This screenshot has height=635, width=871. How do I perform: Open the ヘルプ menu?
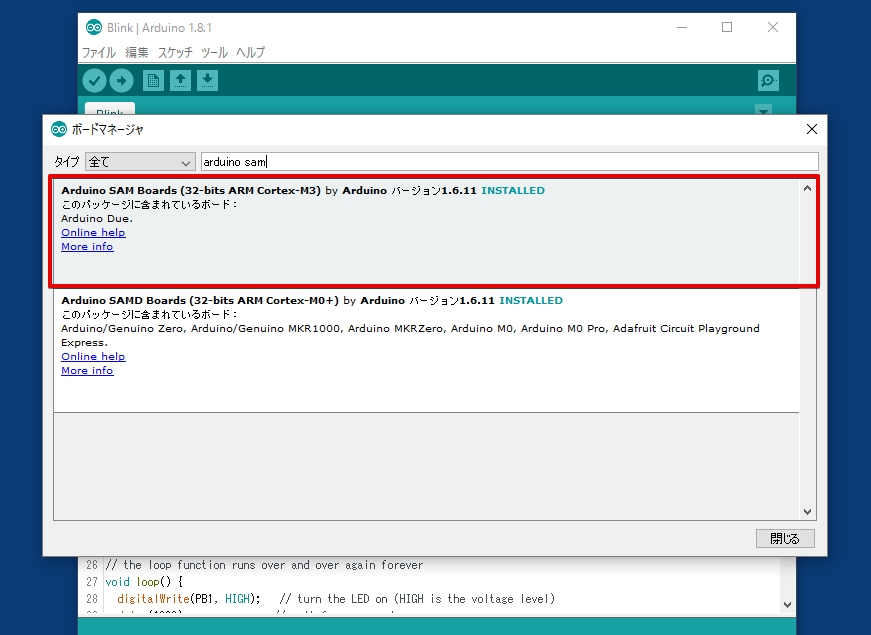point(251,52)
